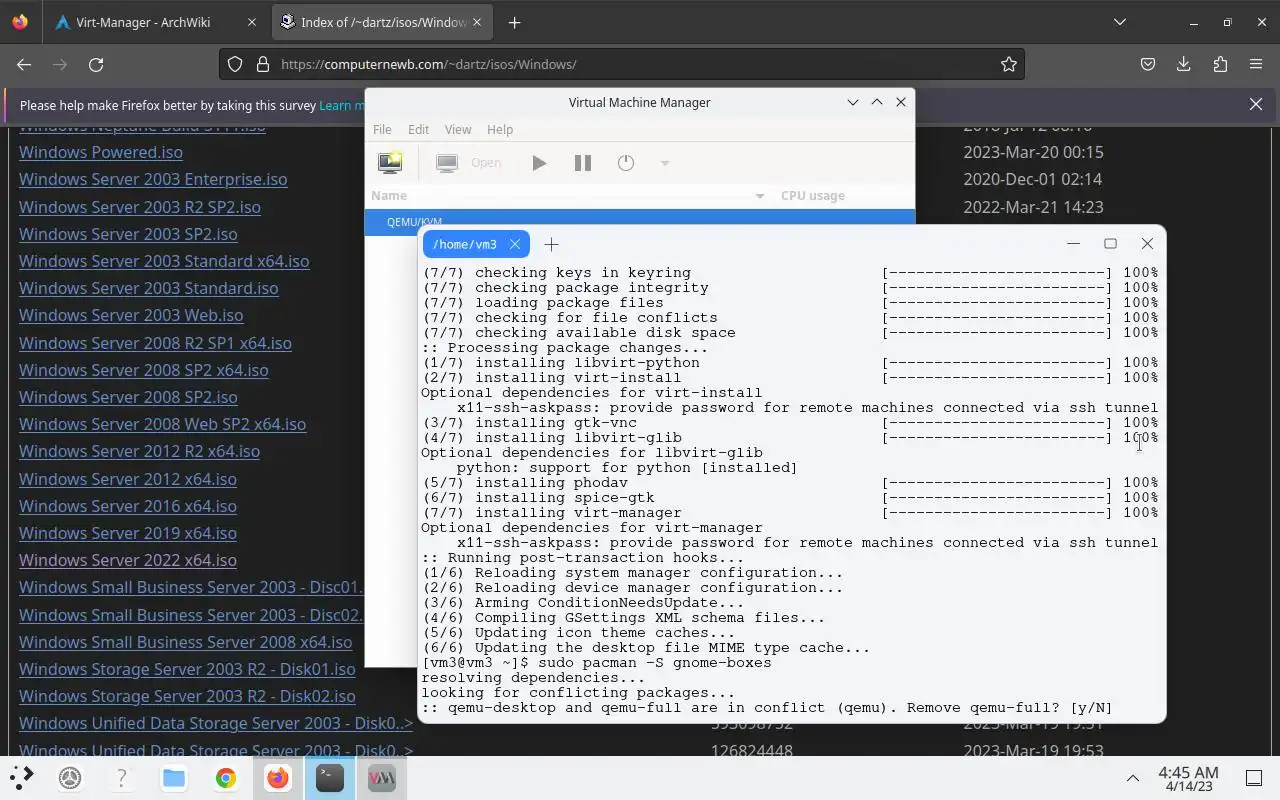
Task: Reload the current page in Firefox
Action: click(96, 64)
